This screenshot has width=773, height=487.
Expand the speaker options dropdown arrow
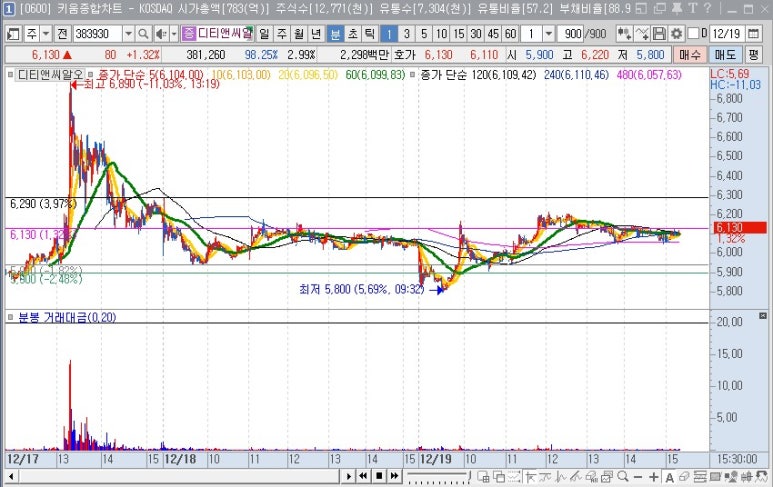coord(174,34)
